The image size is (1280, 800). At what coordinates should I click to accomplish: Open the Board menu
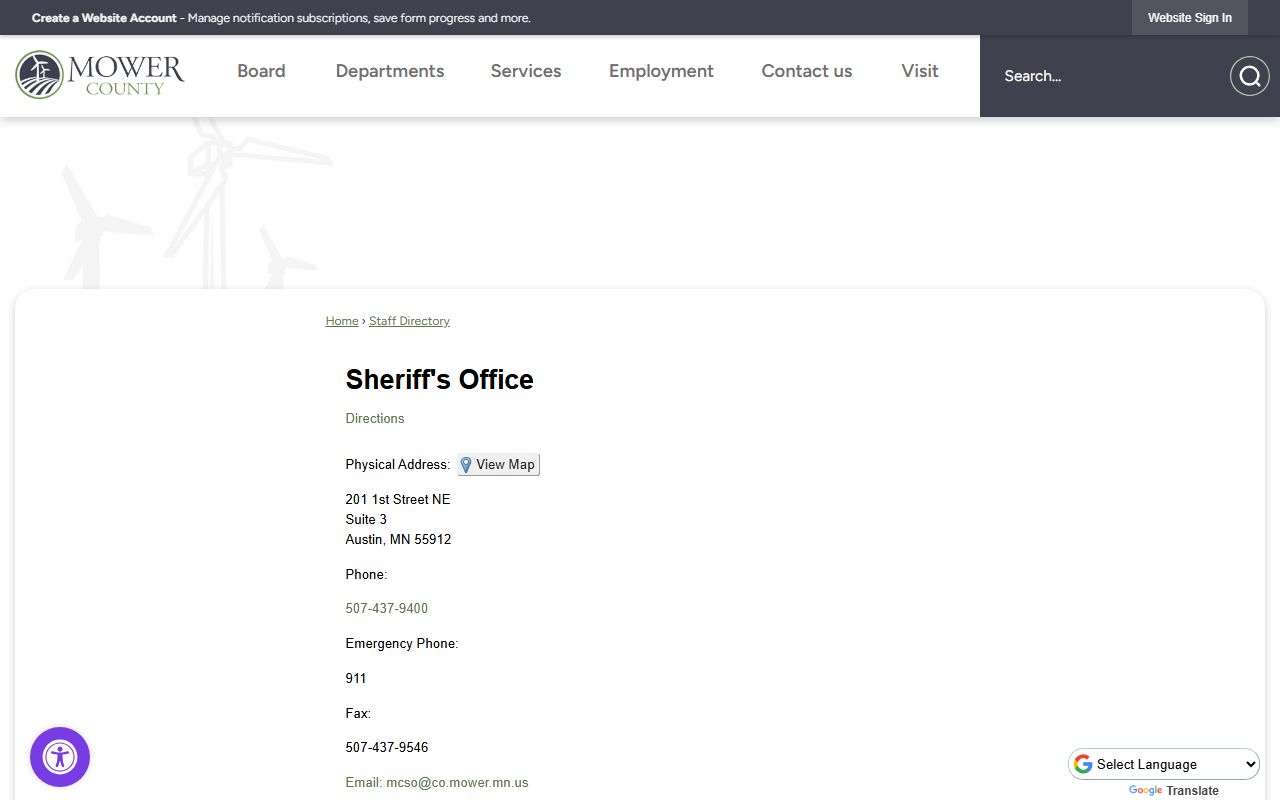(x=261, y=71)
